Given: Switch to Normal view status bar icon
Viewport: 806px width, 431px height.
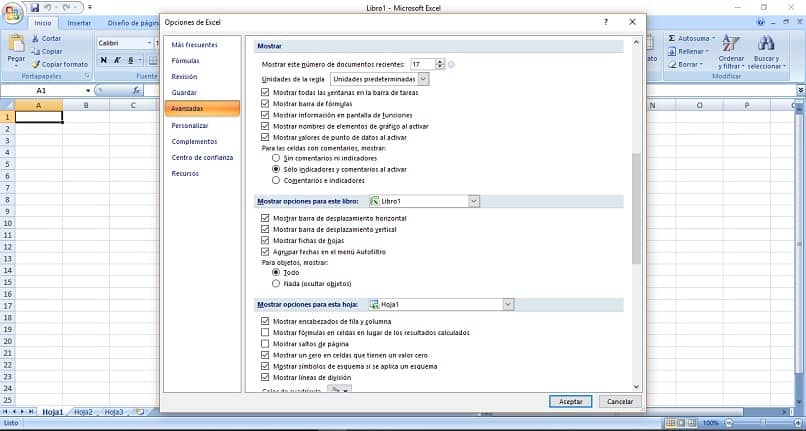Looking at the screenshot, I should point(669,423).
